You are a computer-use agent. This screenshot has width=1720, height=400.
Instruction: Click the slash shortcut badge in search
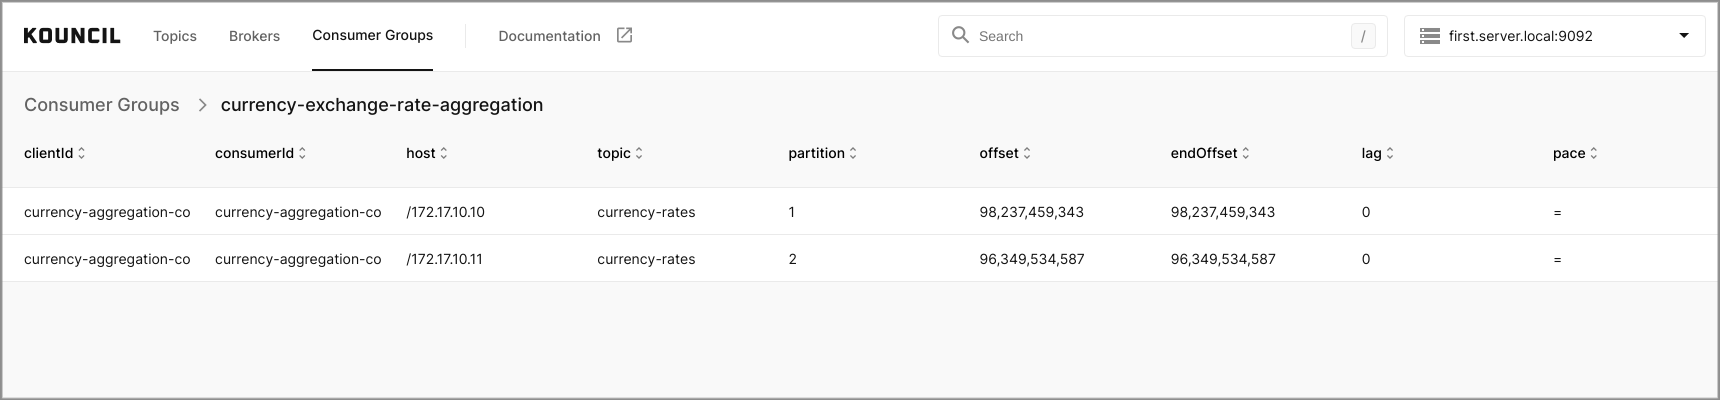coord(1363,36)
